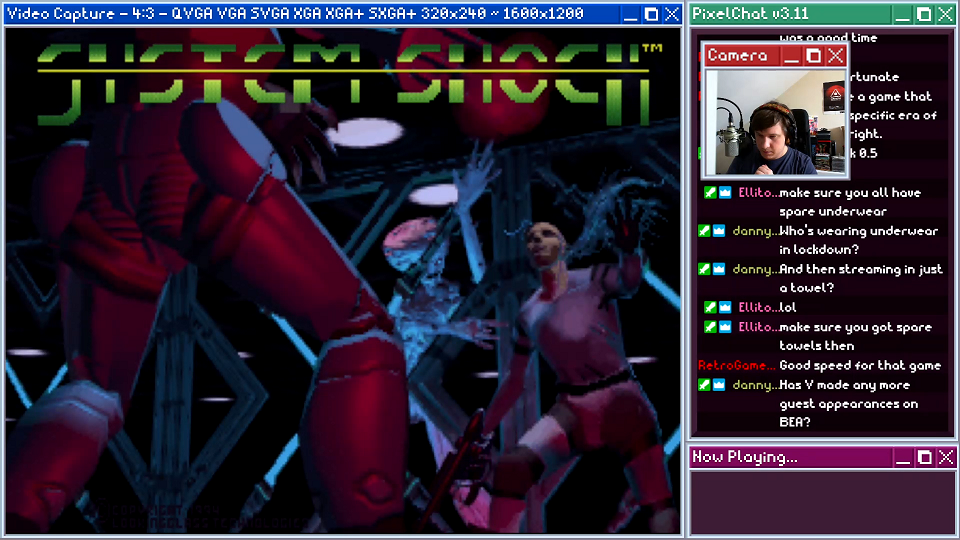This screenshot has height=540, width=960.
Task: Click the 'PixelChat v3.11' title text
Action: [750, 14]
